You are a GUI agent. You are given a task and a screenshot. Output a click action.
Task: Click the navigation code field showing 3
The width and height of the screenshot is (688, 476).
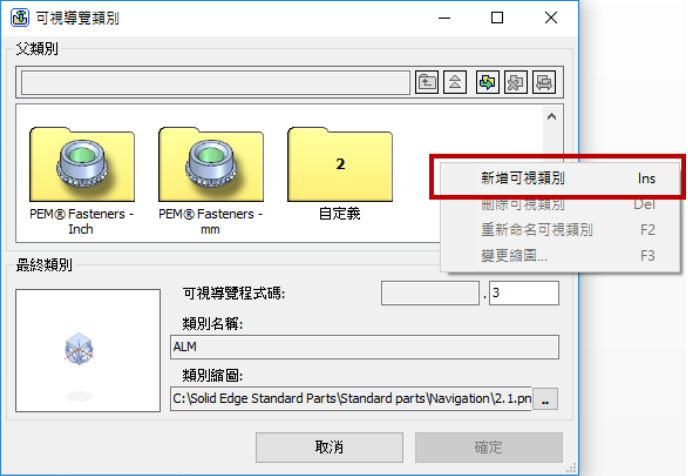click(x=524, y=293)
